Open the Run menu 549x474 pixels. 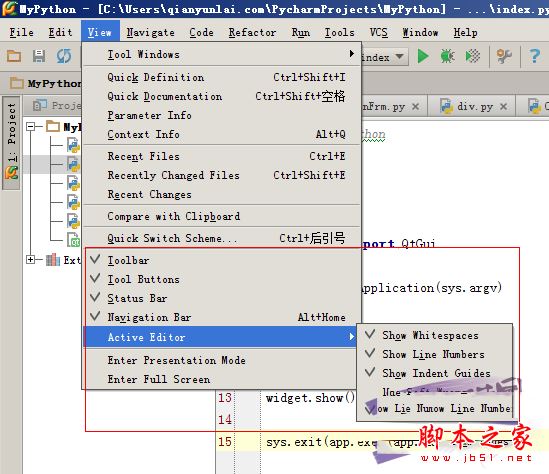tap(301, 33)
